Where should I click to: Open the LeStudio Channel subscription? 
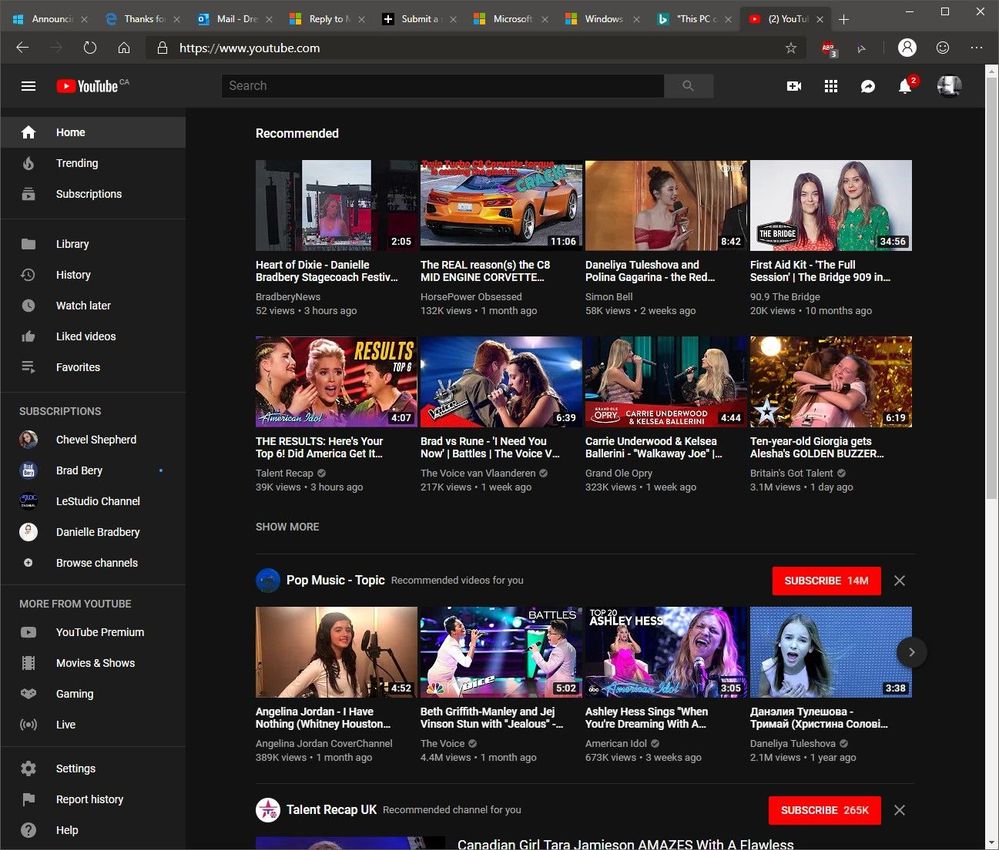(93, 501)
